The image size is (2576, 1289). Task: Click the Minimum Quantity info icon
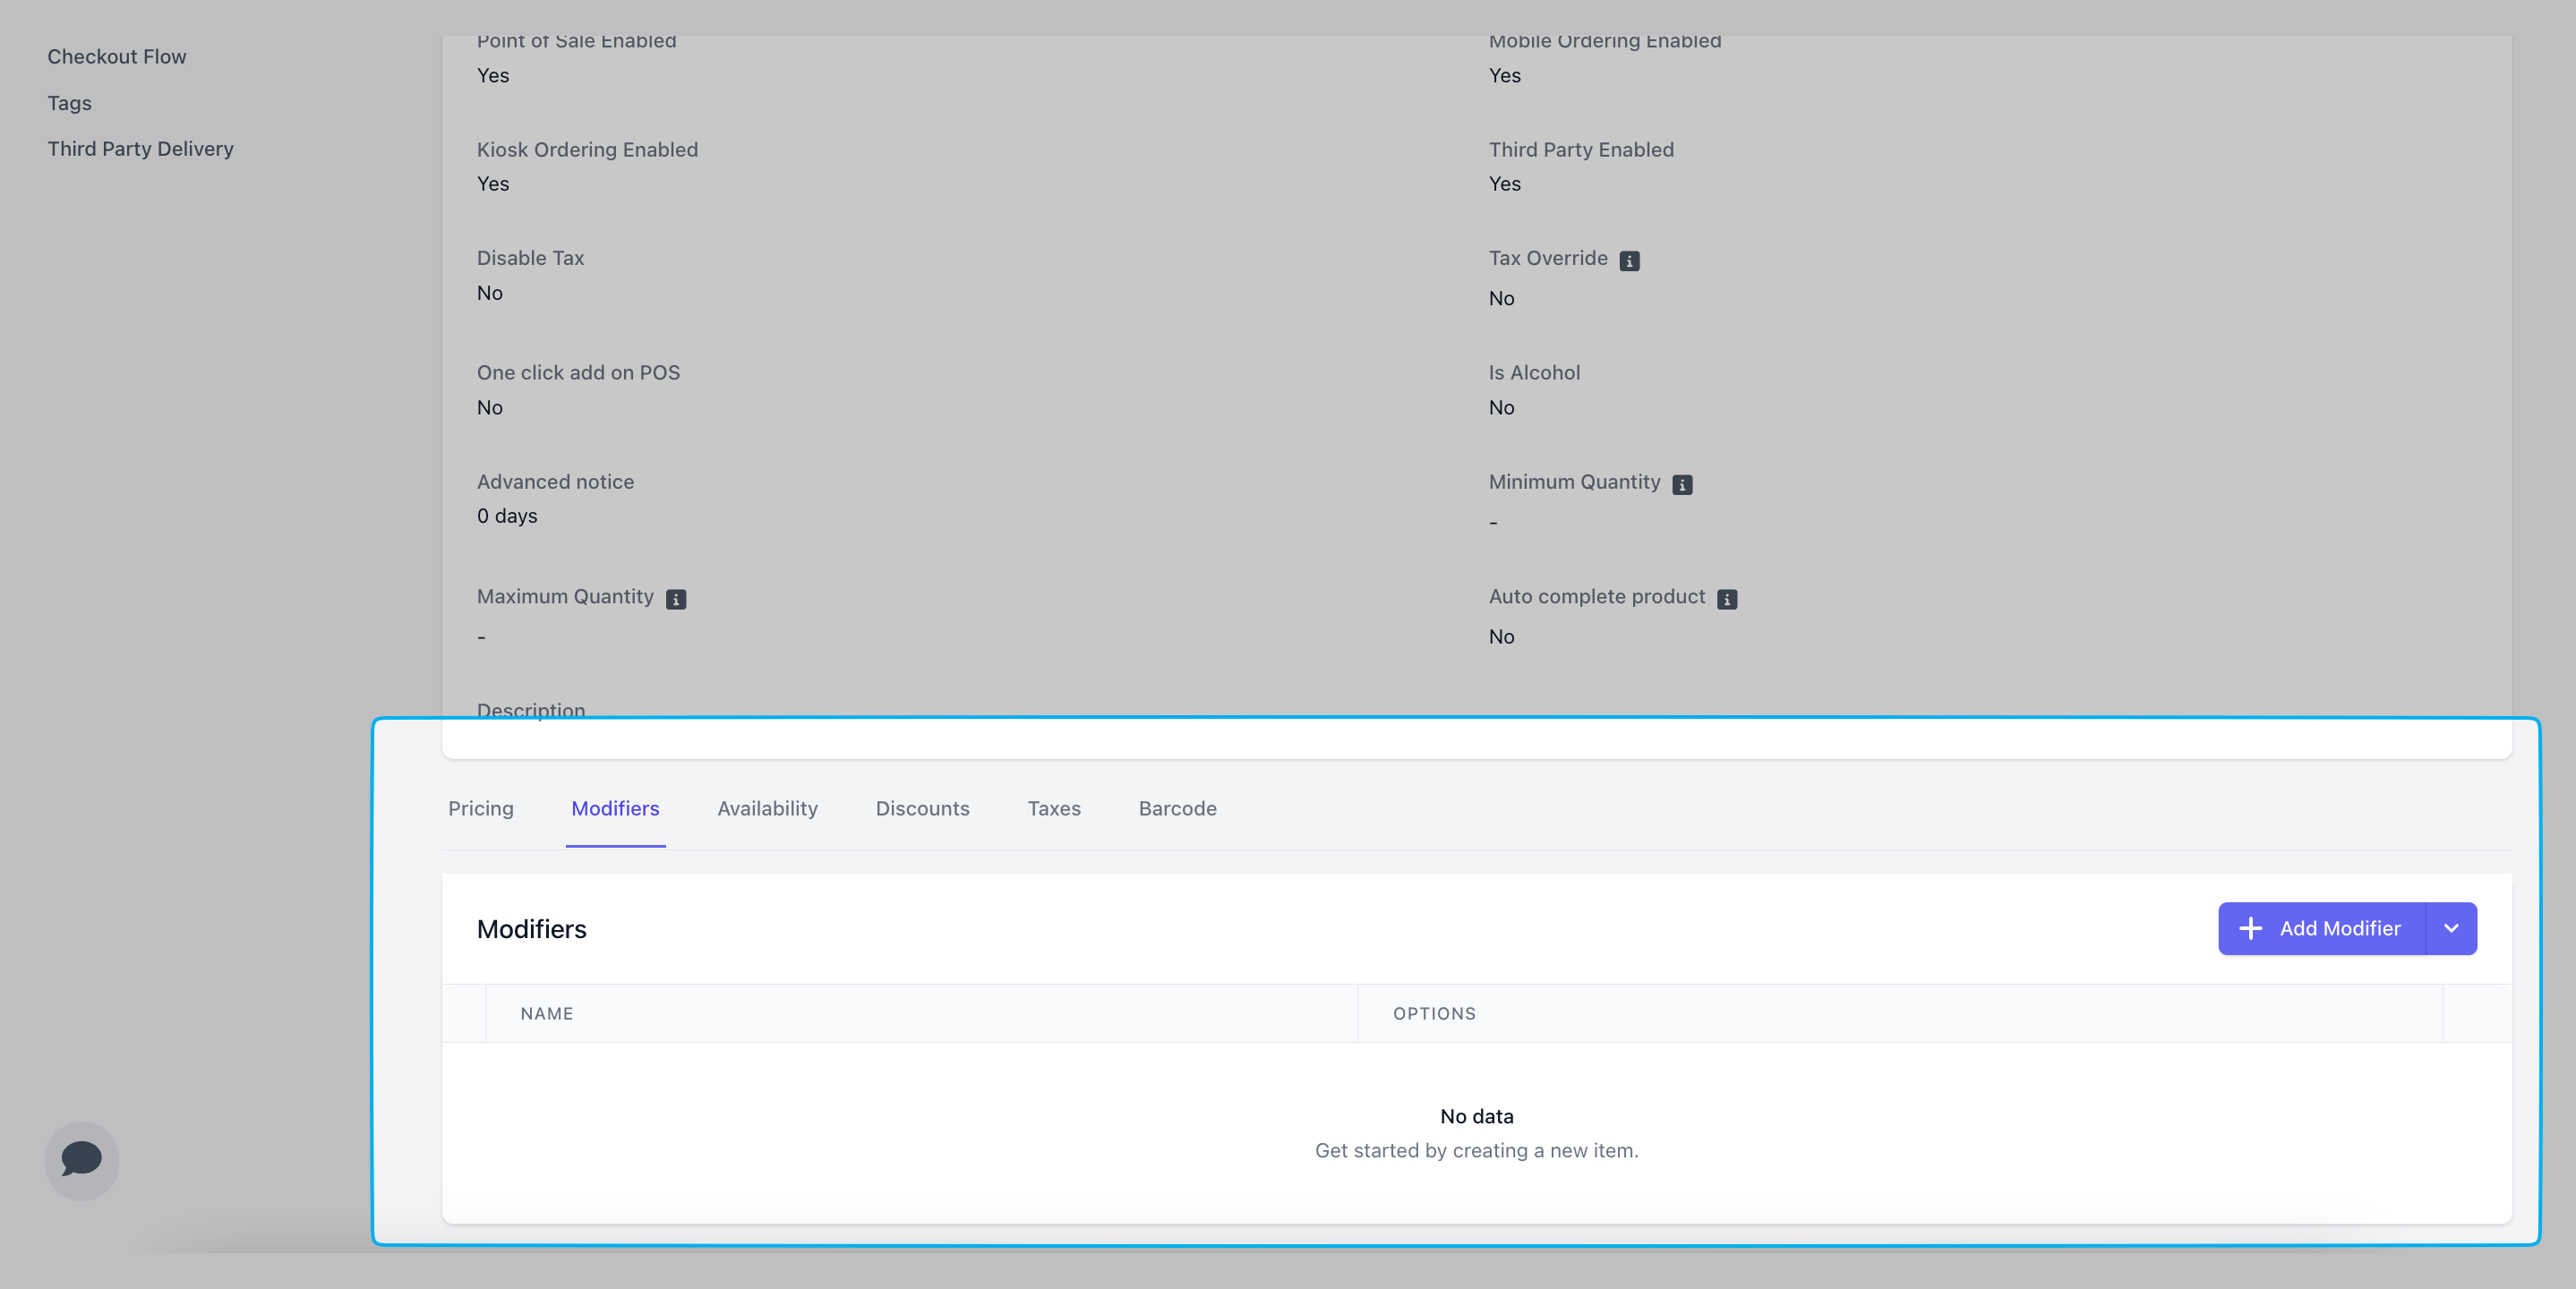[1682, 485]
